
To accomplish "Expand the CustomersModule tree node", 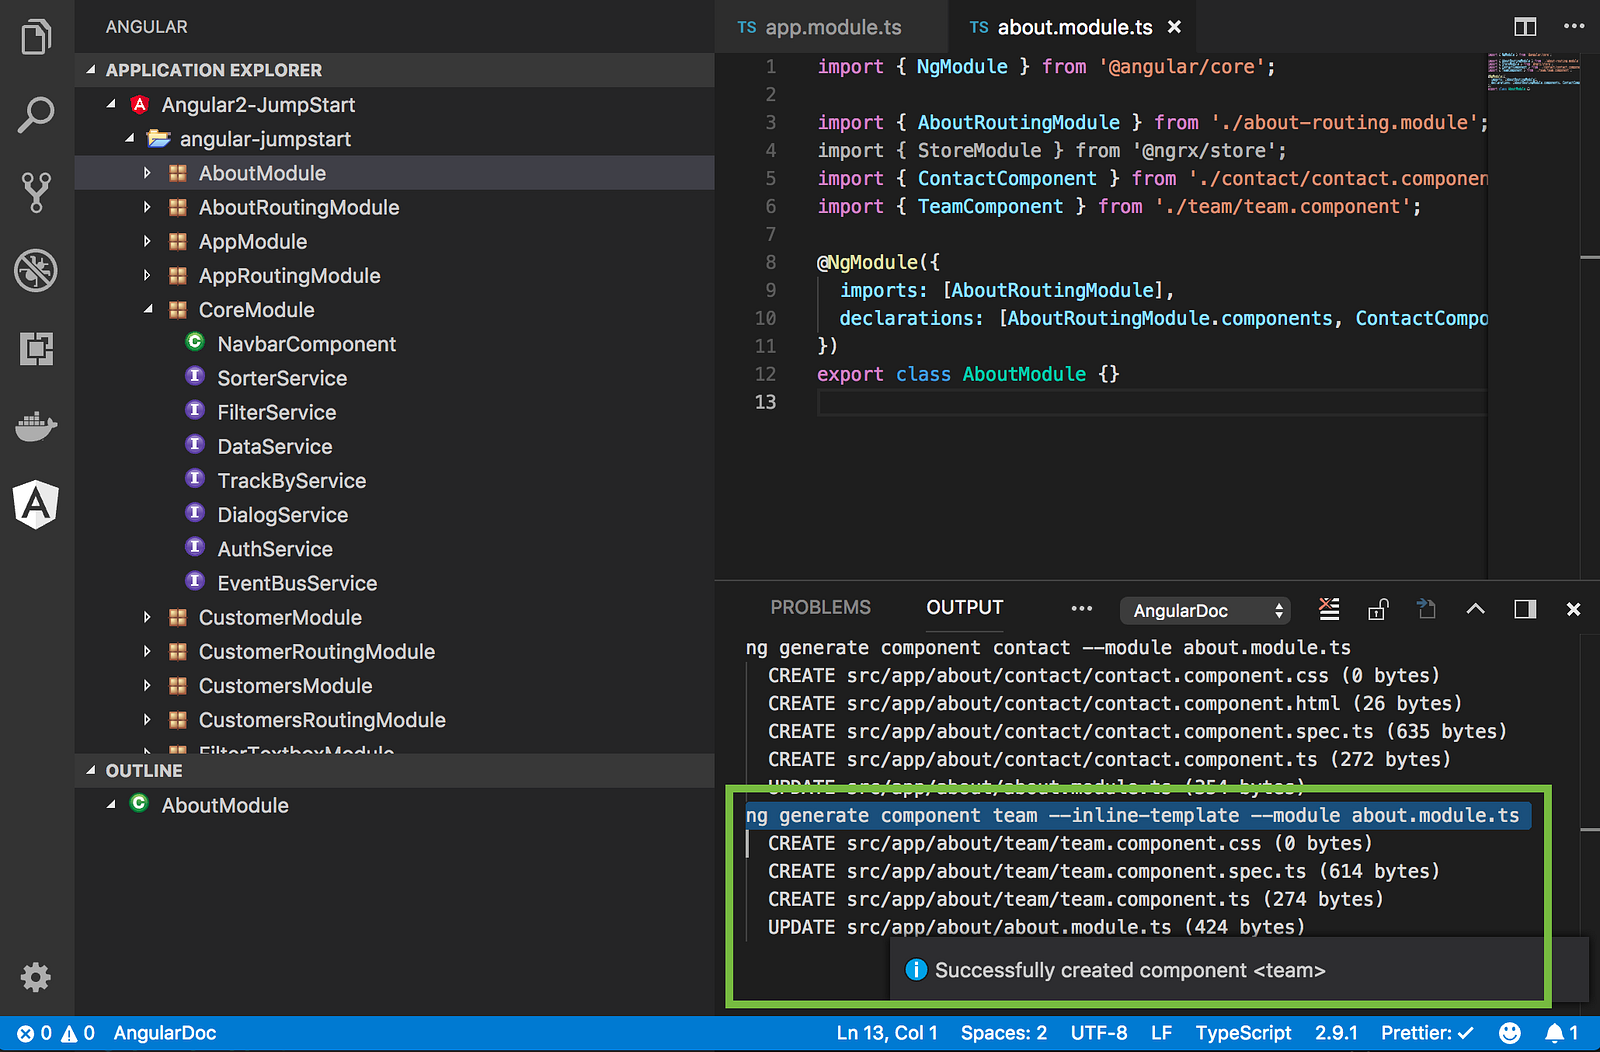I will coord(148,685).
